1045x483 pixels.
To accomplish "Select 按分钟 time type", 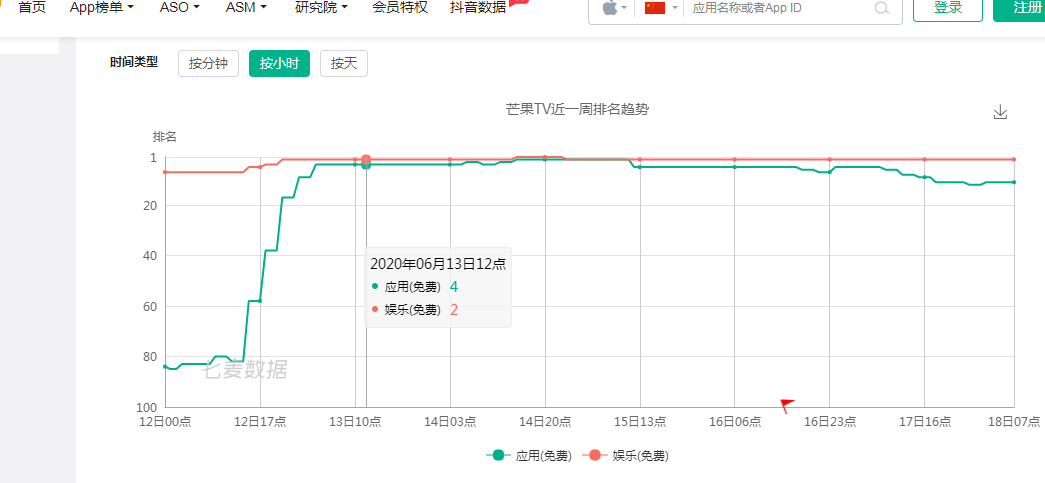I will tap(208, 63).
